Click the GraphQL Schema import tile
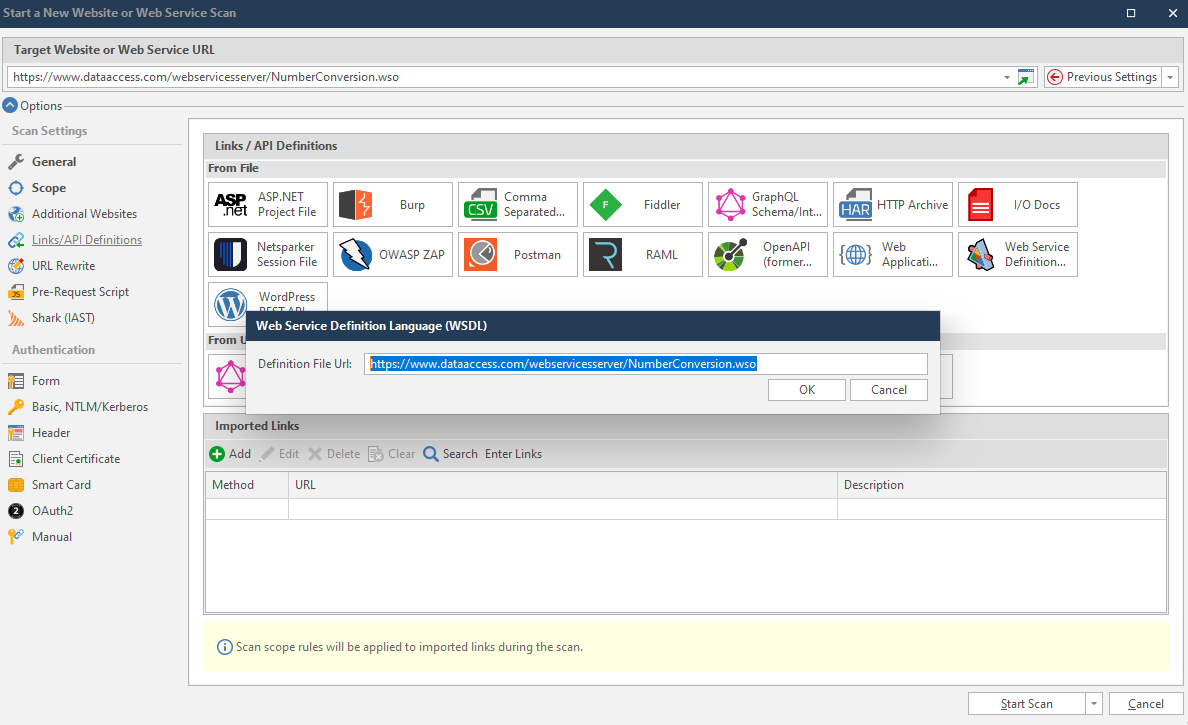 (x=767, y=204)
